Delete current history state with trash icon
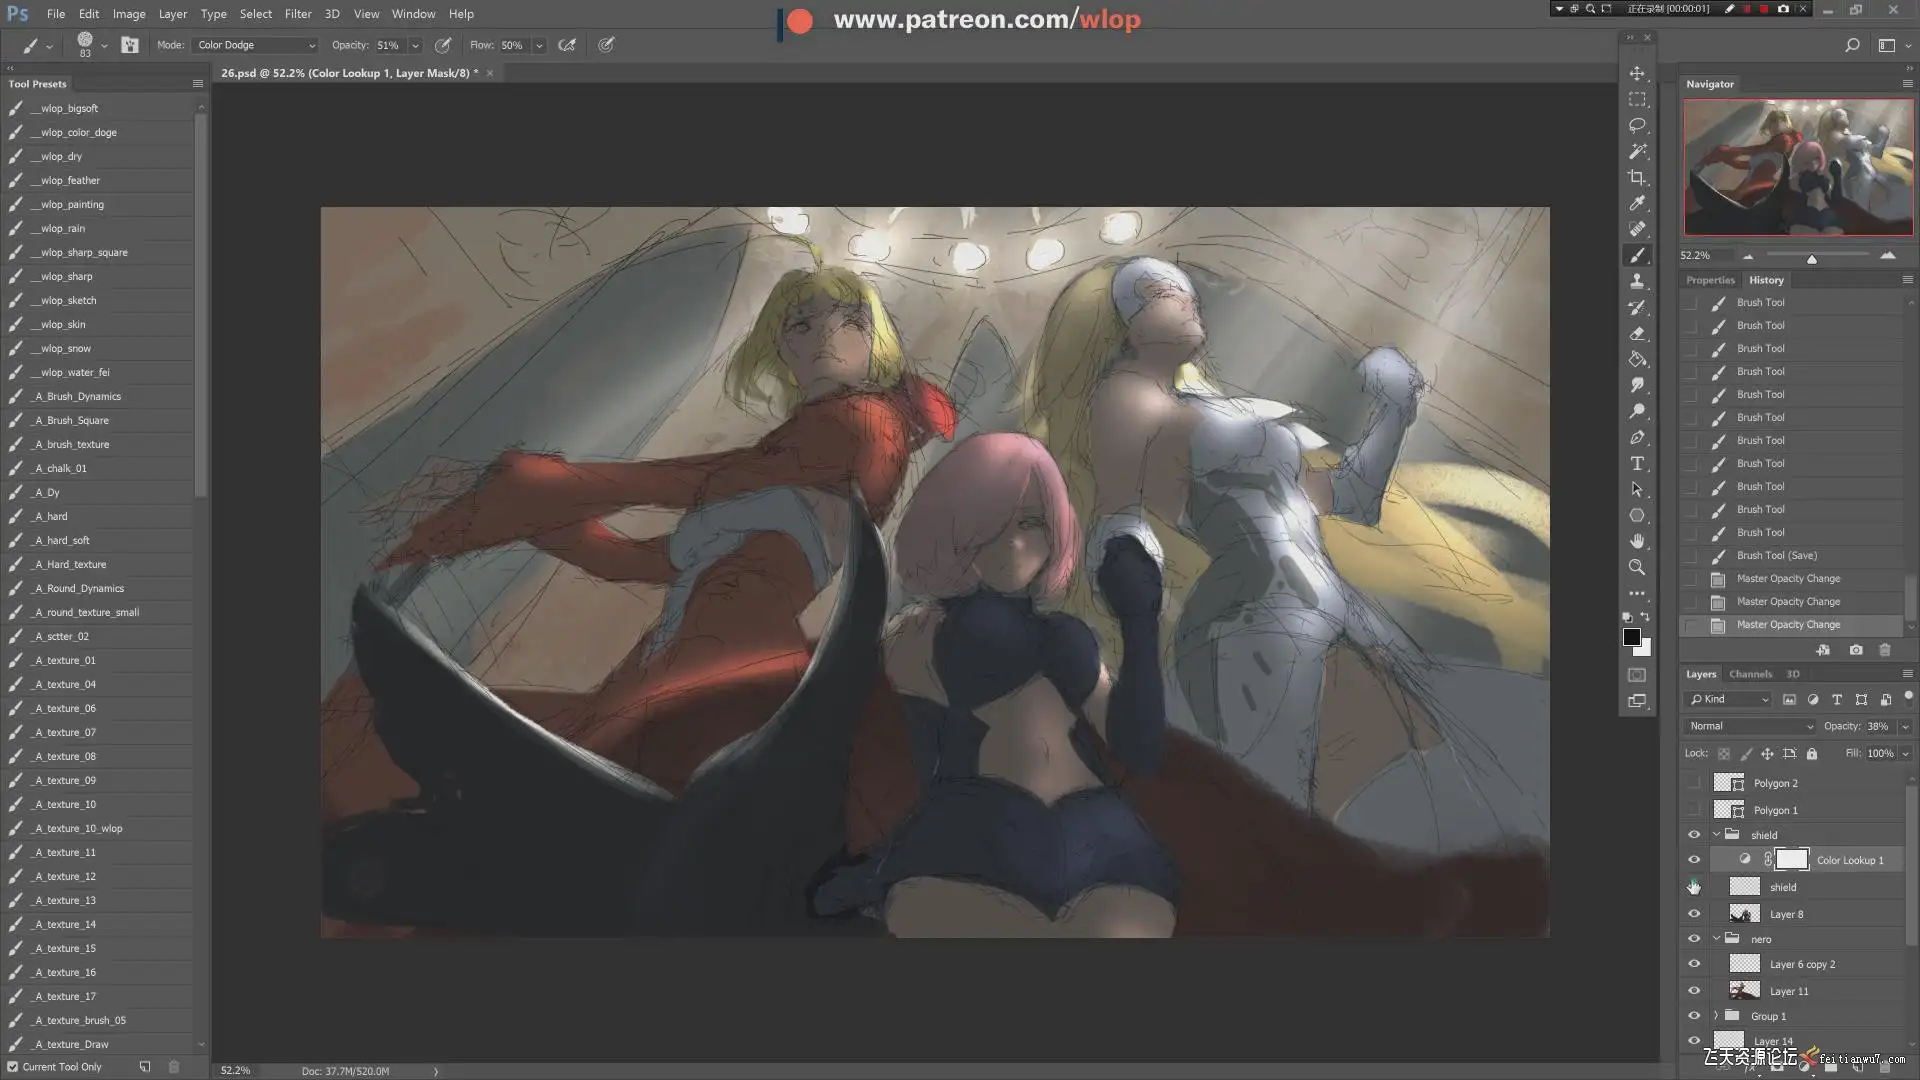 click(1885, 650)
